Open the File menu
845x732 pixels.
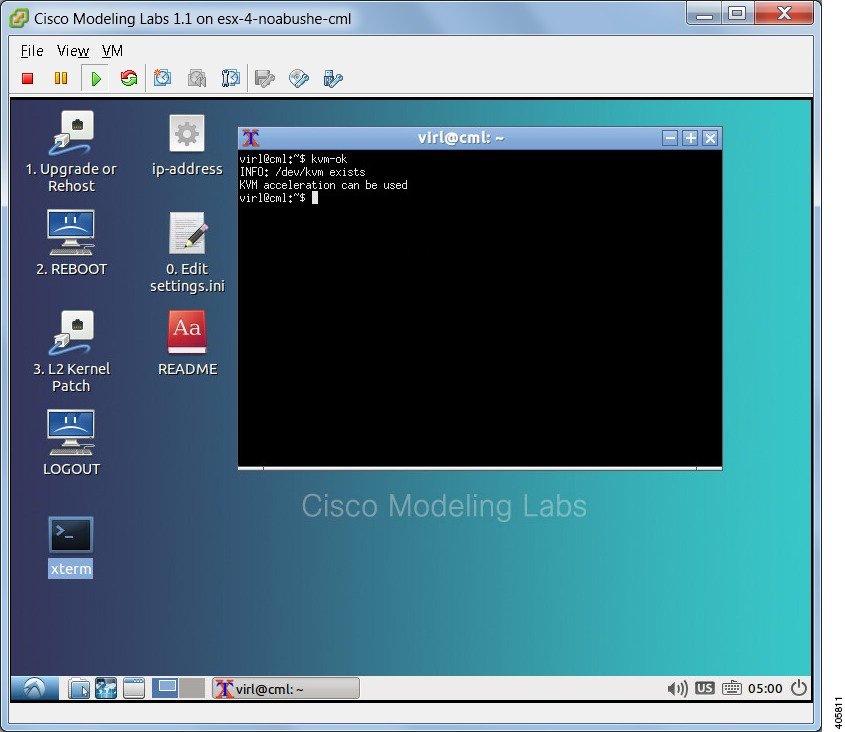tap(32, 51)
